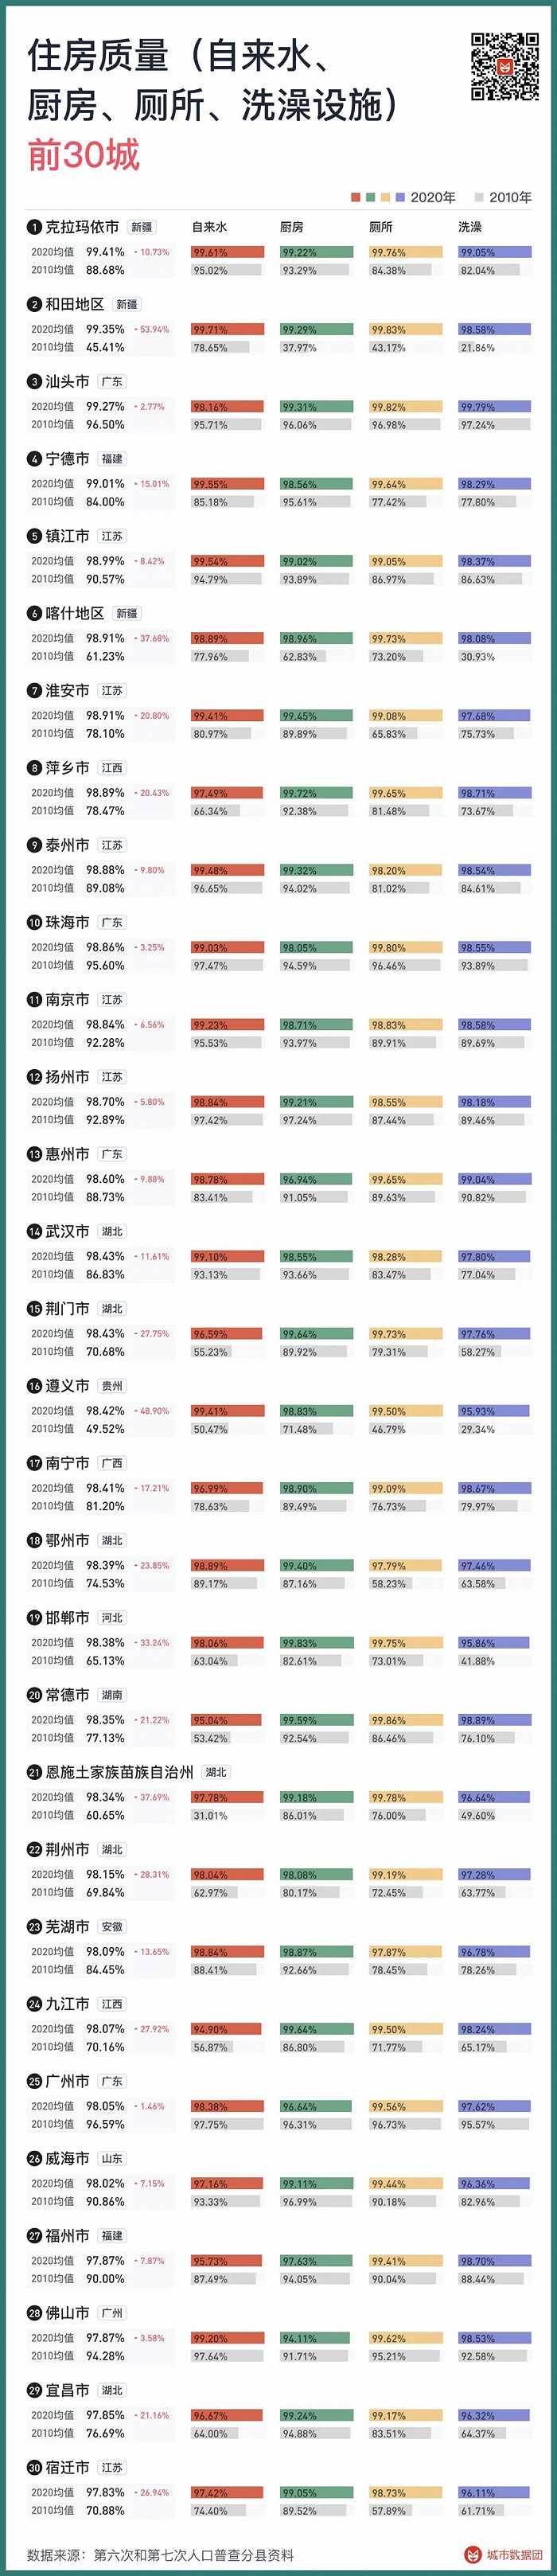Click the QR code in the header

coord(504,67)
